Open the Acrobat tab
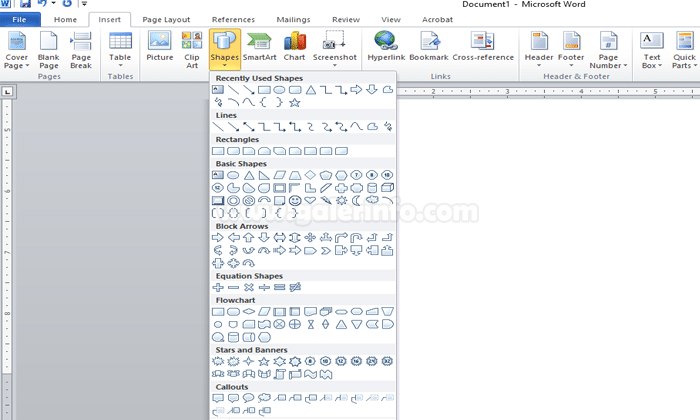The height and width of the screenshot is (420, 700). (x=437, y=20)
